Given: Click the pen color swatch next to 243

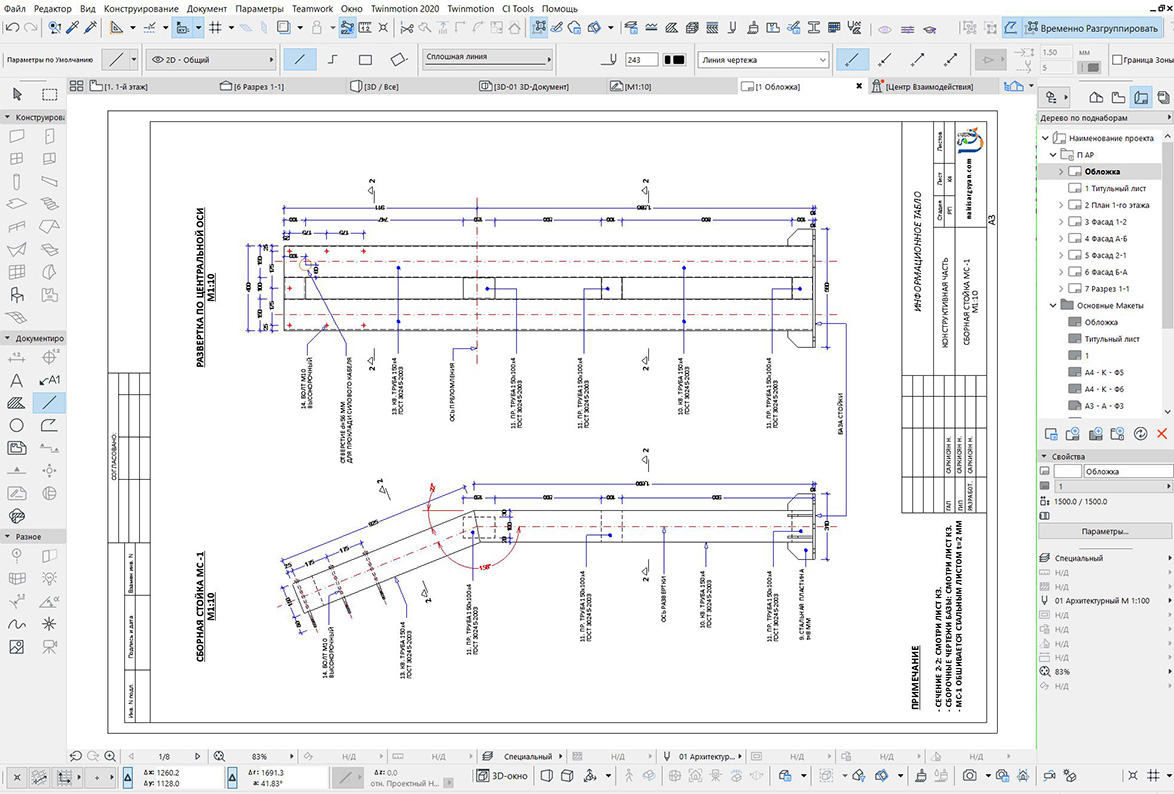Looking at the screenshot, I should (x=675, y=59).
